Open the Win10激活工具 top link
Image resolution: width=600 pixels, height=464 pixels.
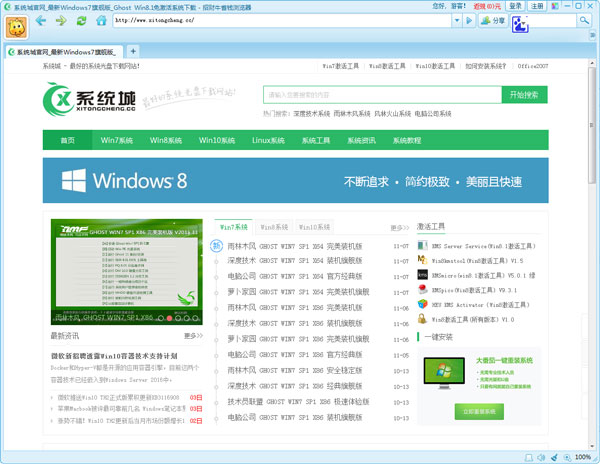(x=435, y=66)
